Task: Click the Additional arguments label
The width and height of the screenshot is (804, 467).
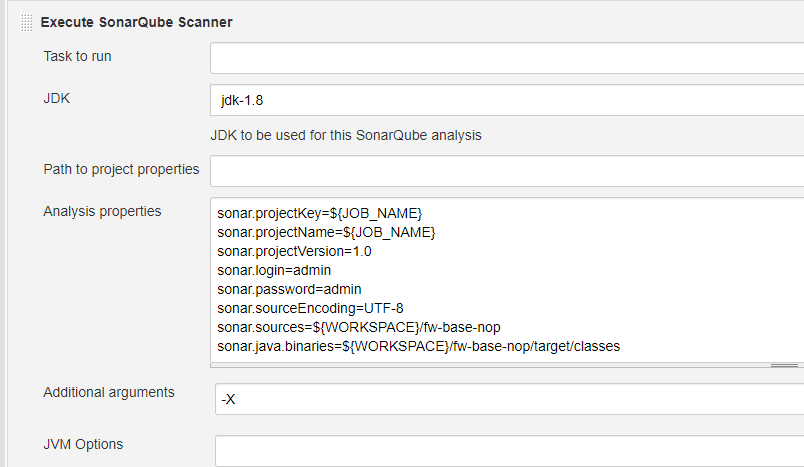Action: coord(109,392)
